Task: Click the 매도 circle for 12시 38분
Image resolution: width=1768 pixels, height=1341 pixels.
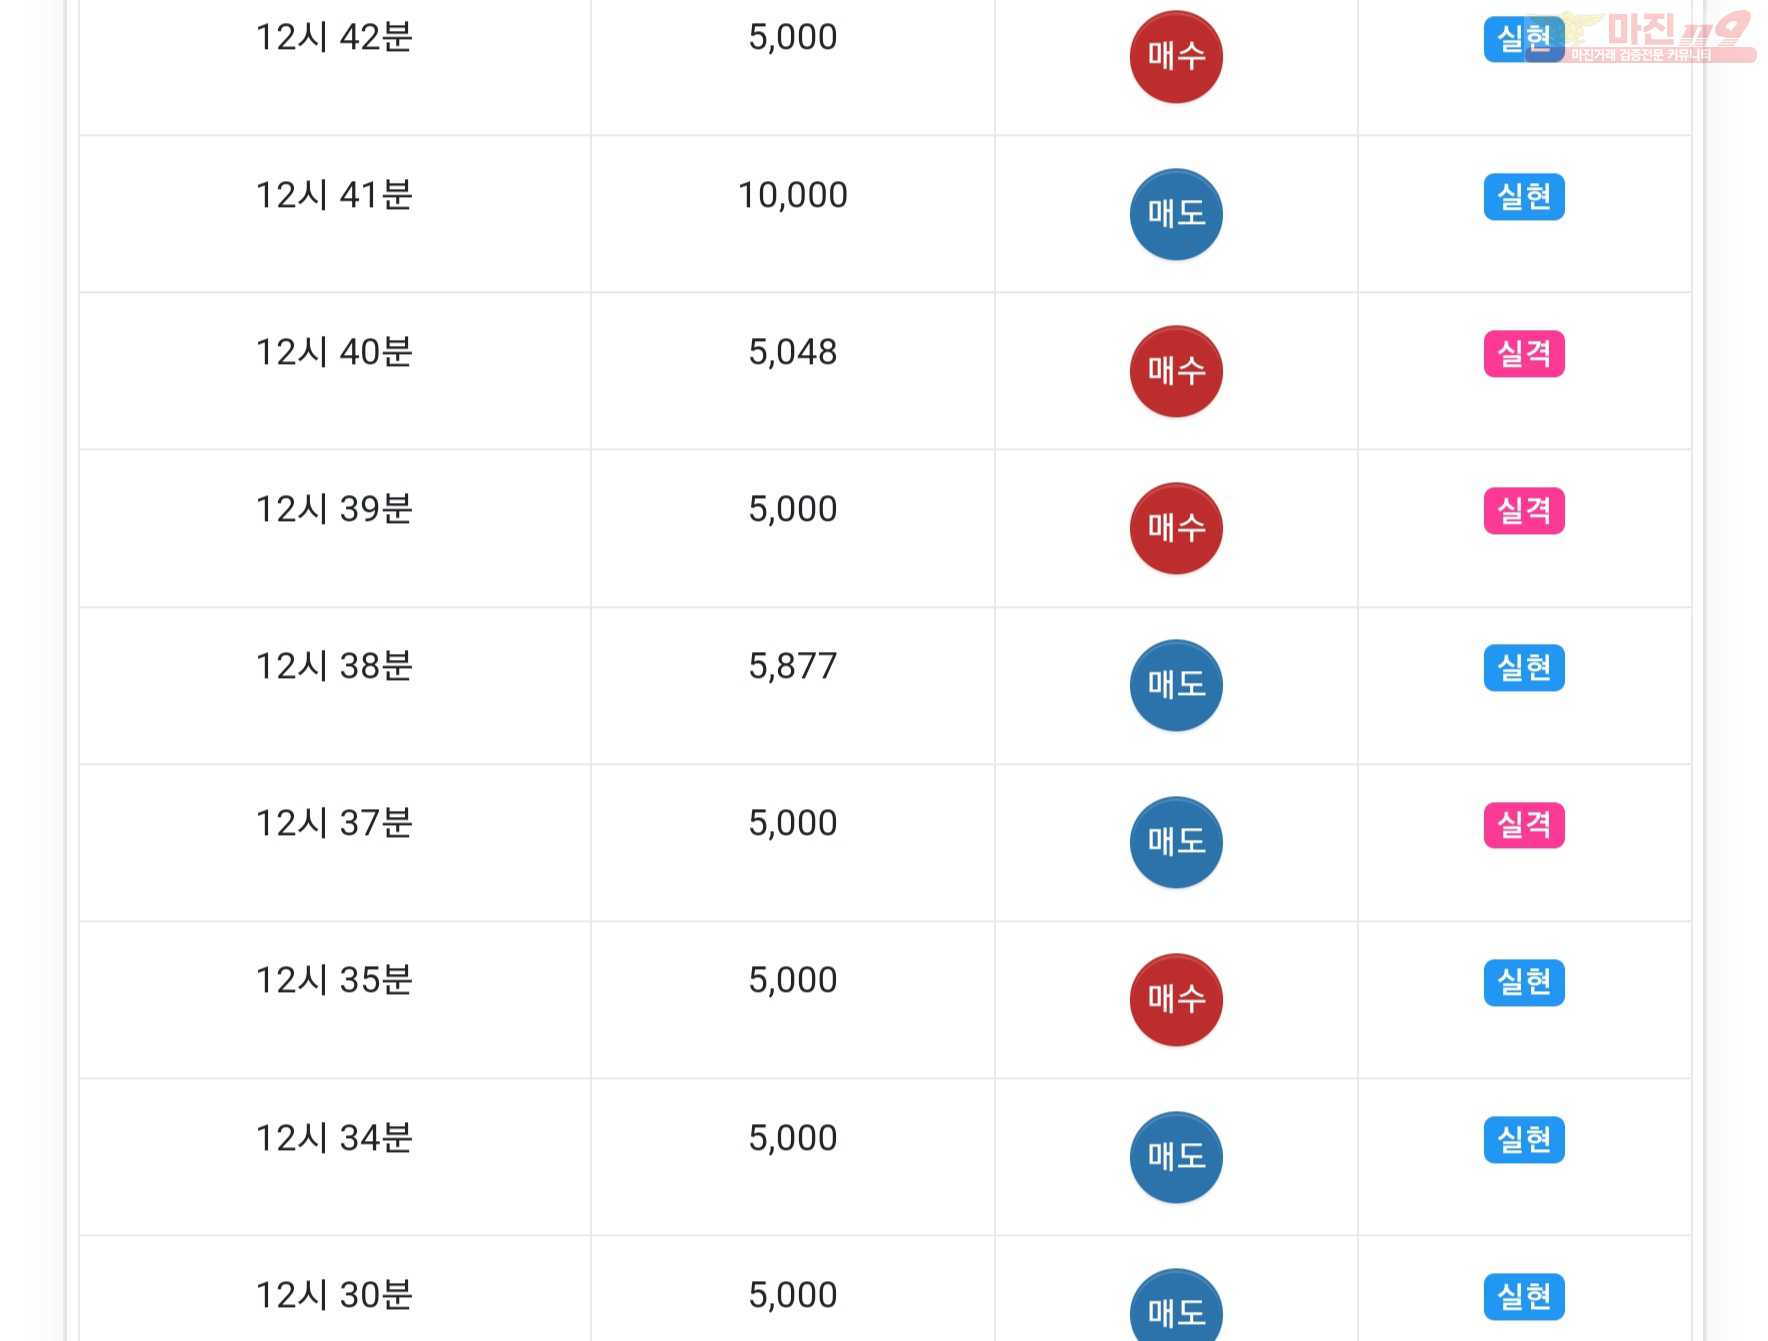Action: tap(1176, 685)
